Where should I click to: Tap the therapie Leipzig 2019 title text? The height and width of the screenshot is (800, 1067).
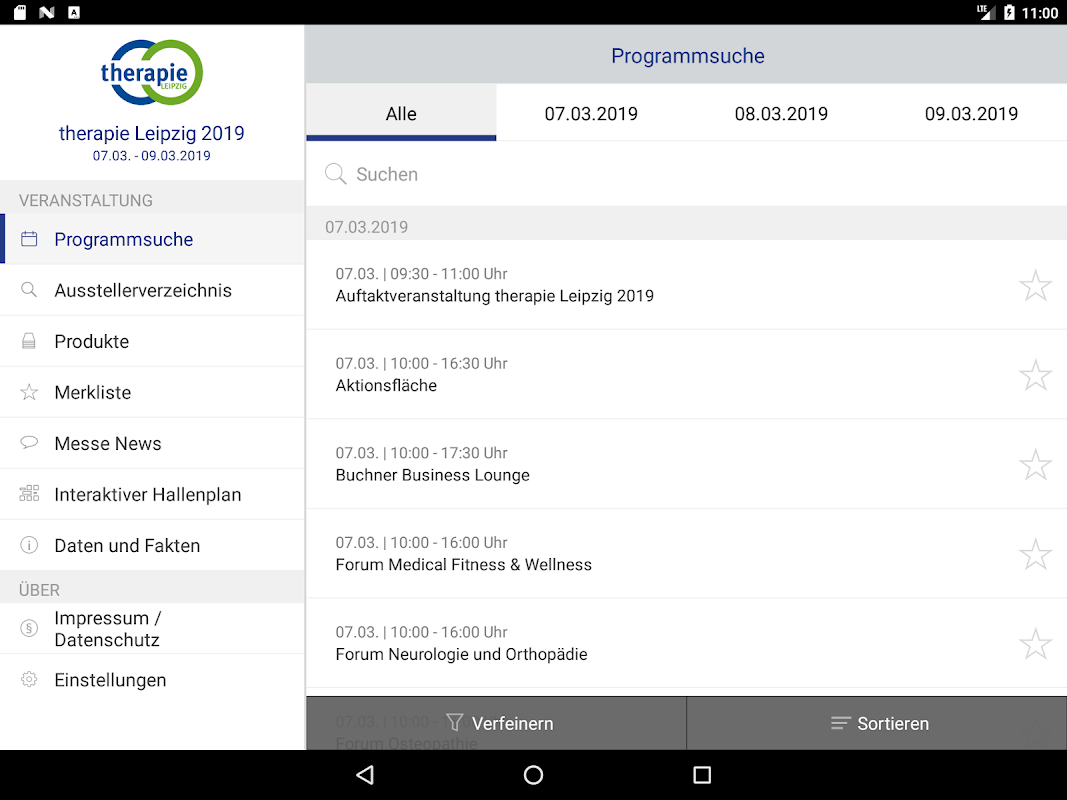[x=152, y=133]
